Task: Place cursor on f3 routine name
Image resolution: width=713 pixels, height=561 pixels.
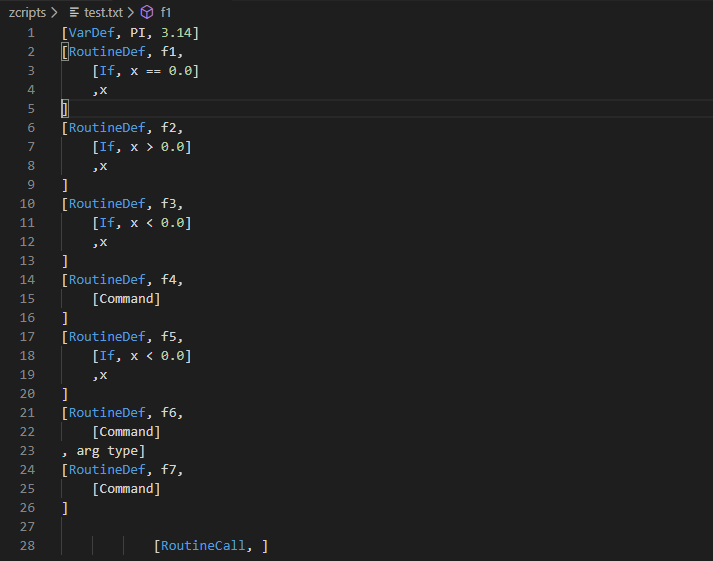Action: [168, 204]
